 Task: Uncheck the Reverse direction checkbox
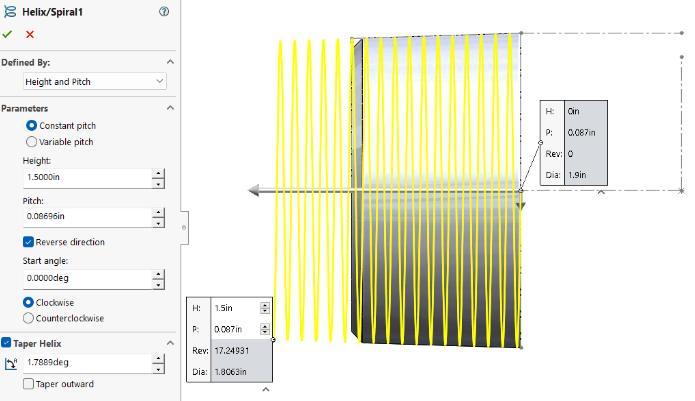pos(28,241)
